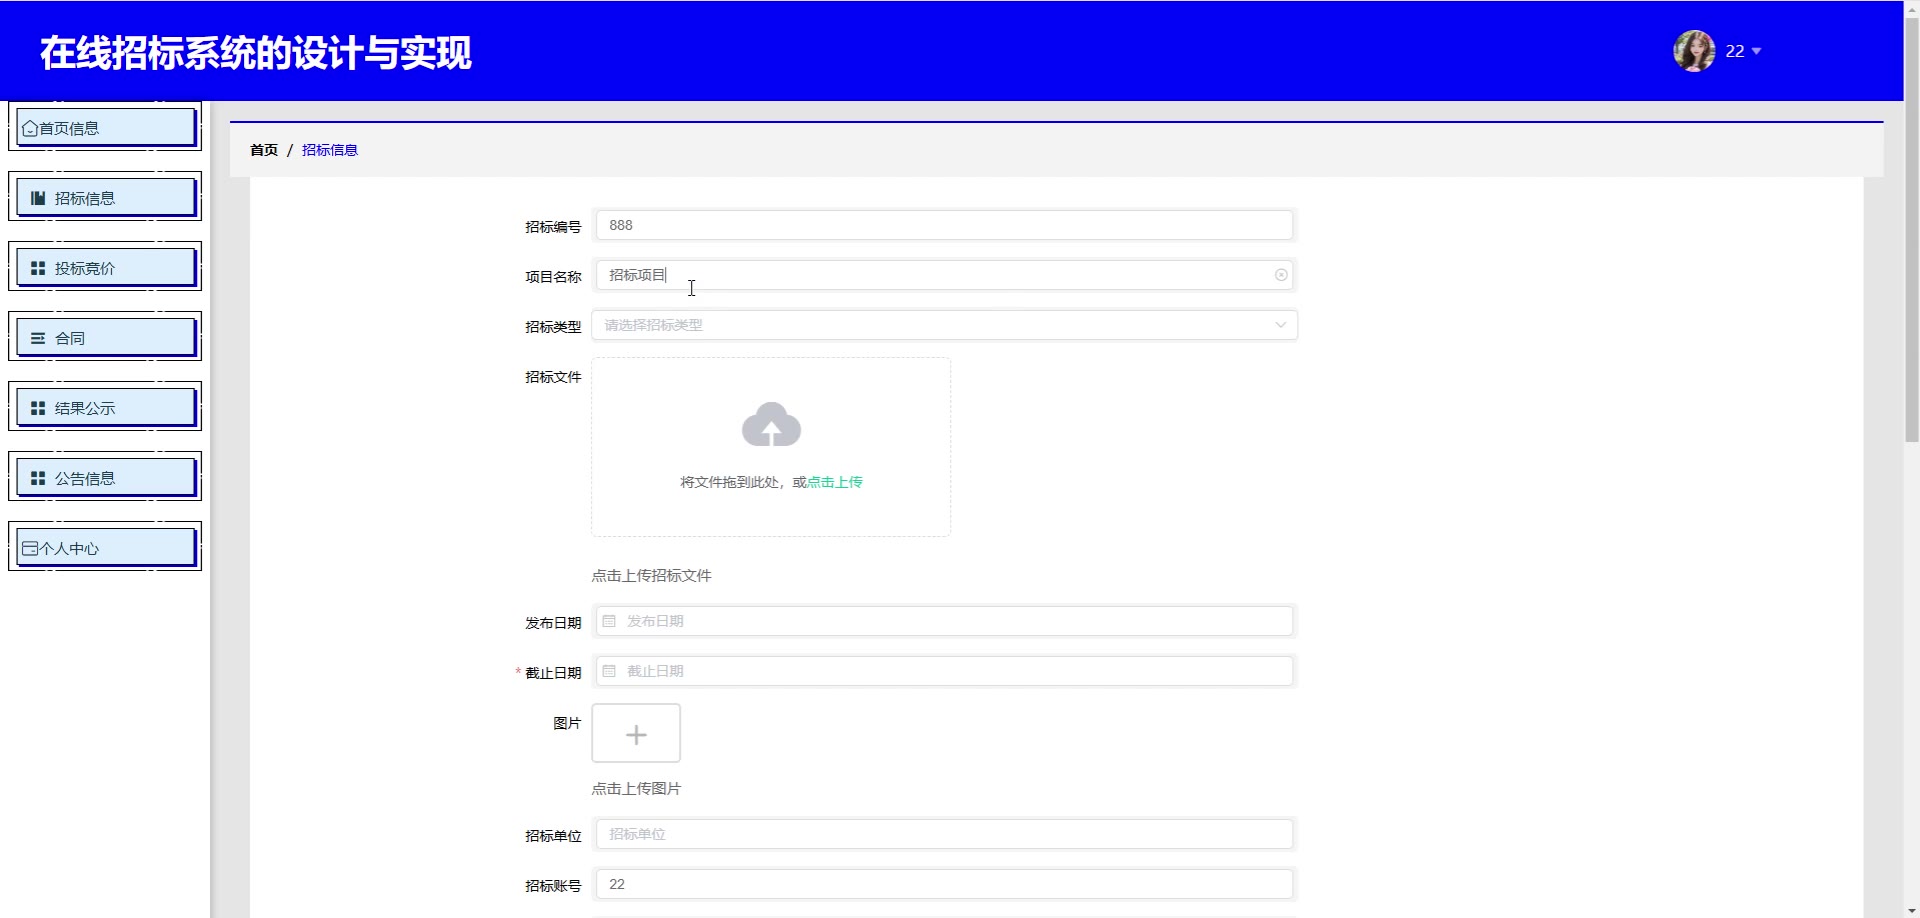Select 结果公示 in the sidebar
The width and height of the screenshot is (1920, 918).
105,407
